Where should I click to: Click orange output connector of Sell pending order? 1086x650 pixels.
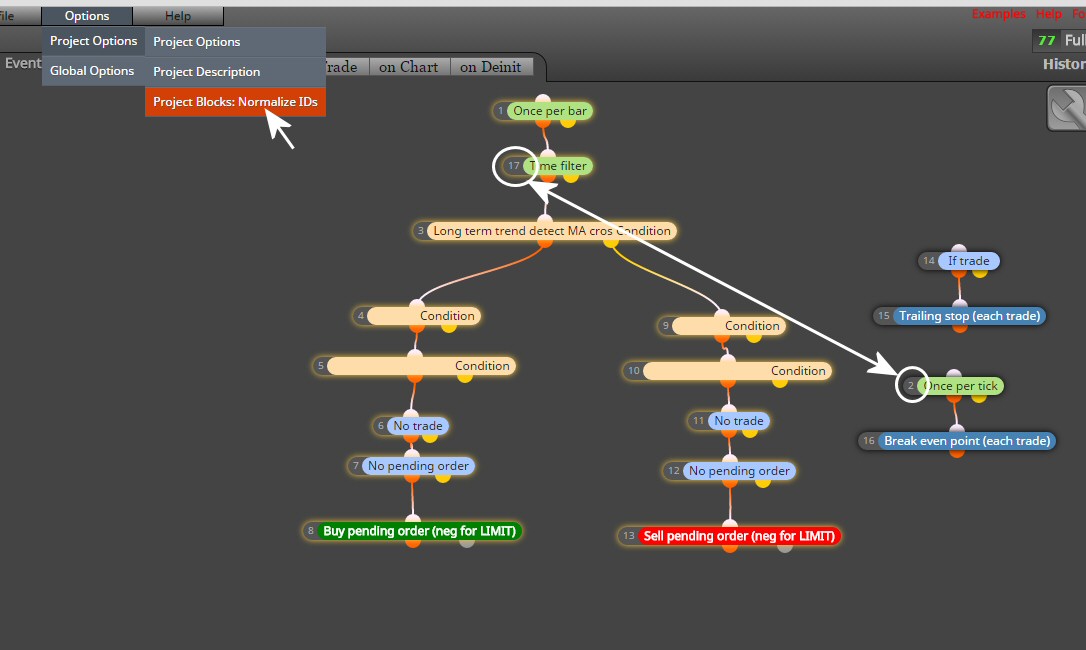tap(730, 547)
